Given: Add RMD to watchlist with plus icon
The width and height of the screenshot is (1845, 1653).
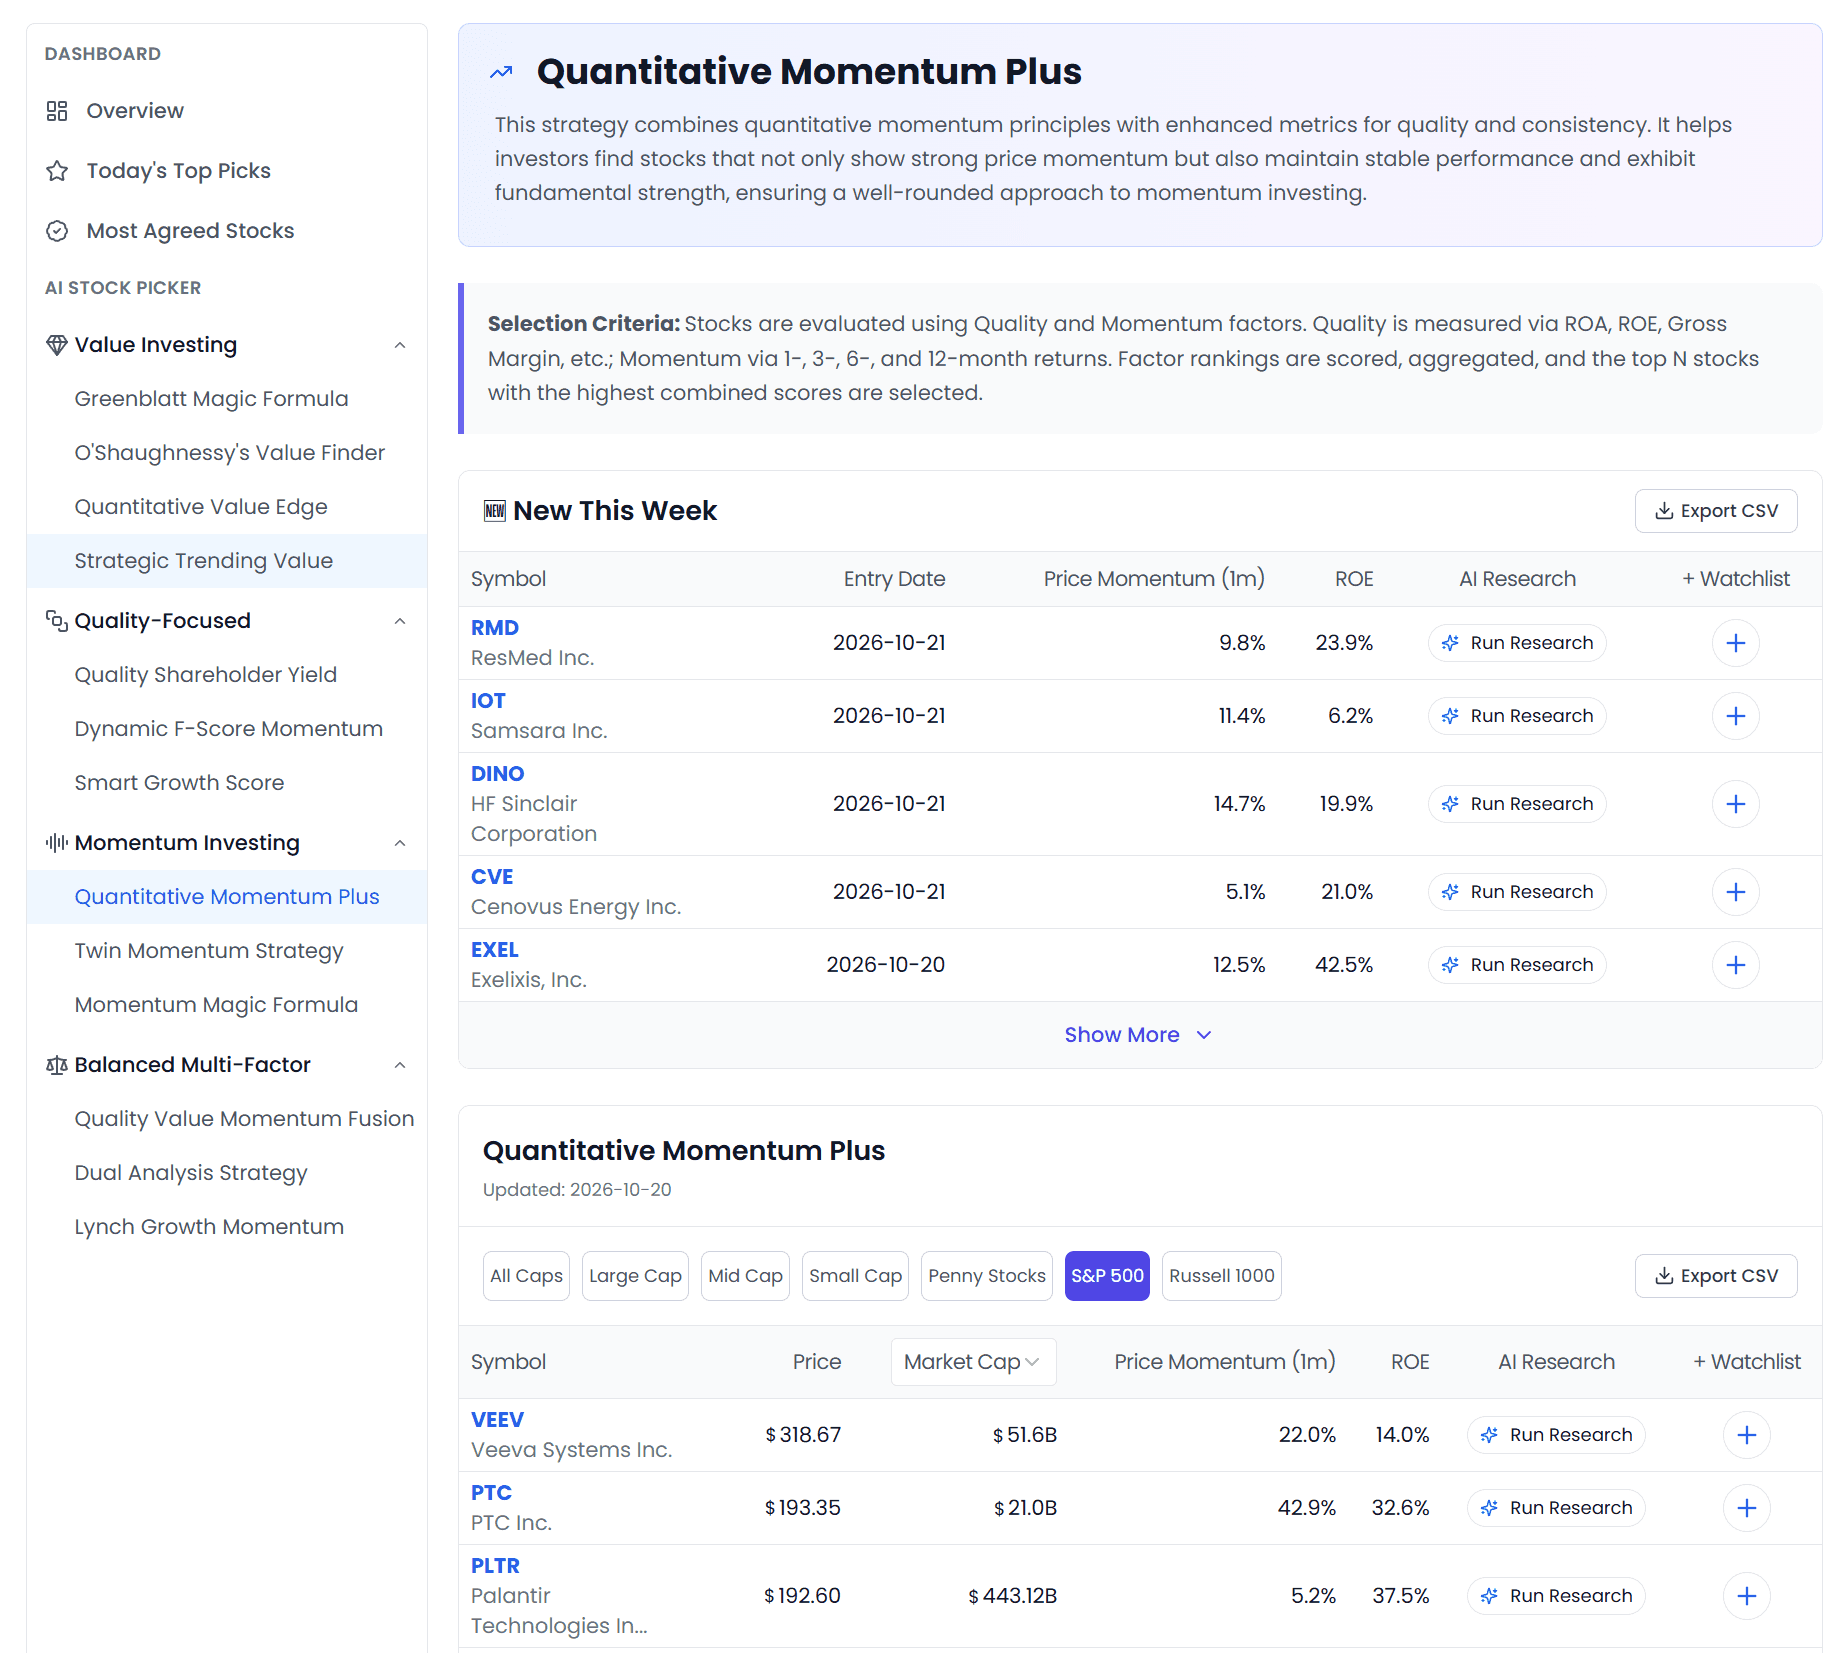Looking at the screenshot, I should tap(1736, 643).
